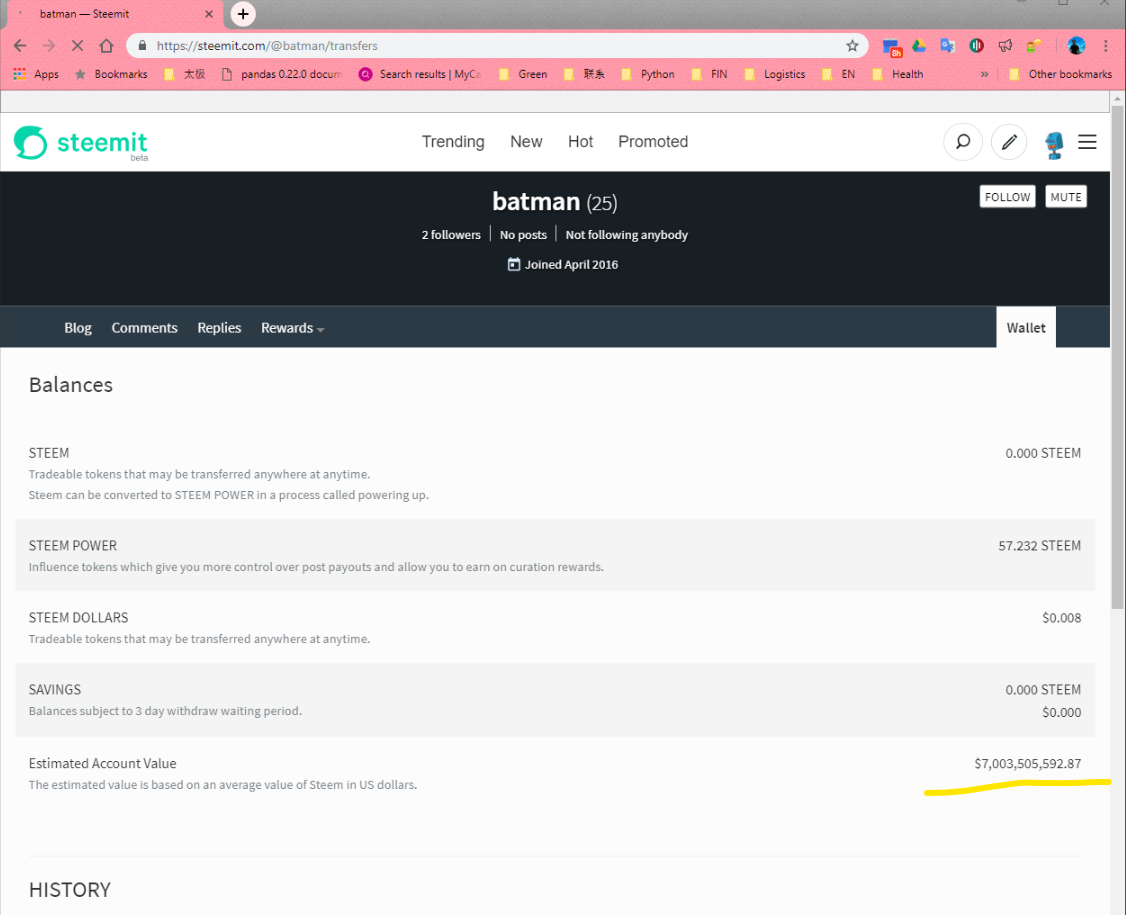
Task: Open the search magnifier icon
Action: [x=962, y=142]
